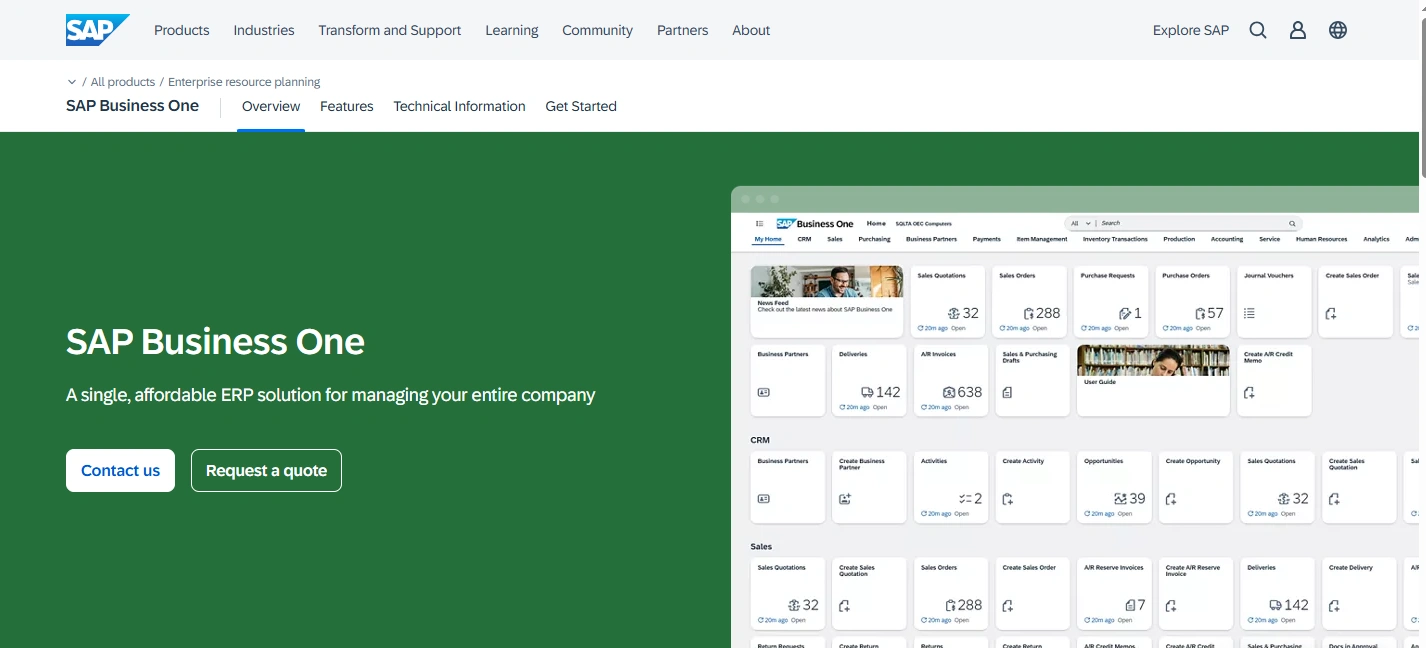
Task: Click the A/R Invoices tile showing 638
Action: [950, 380]
